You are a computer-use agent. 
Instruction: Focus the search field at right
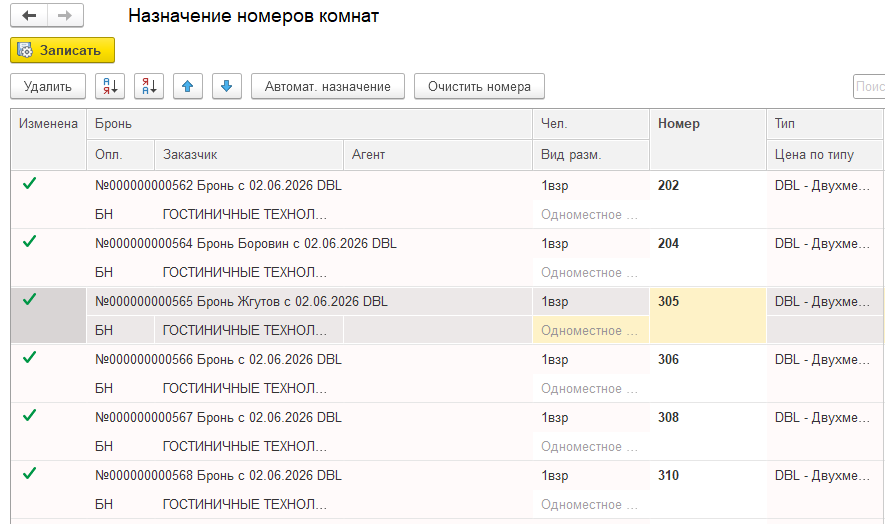coord(869,86)
